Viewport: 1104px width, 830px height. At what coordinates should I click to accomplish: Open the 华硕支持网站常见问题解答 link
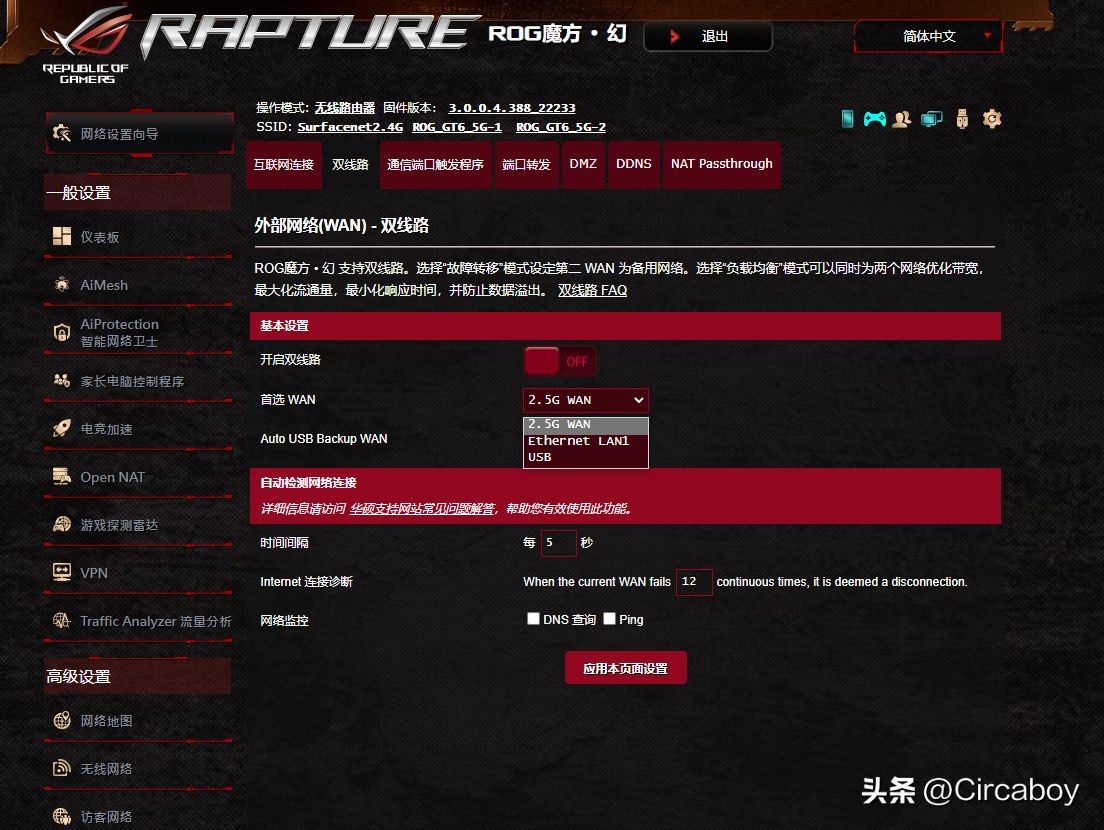(422, 508)
